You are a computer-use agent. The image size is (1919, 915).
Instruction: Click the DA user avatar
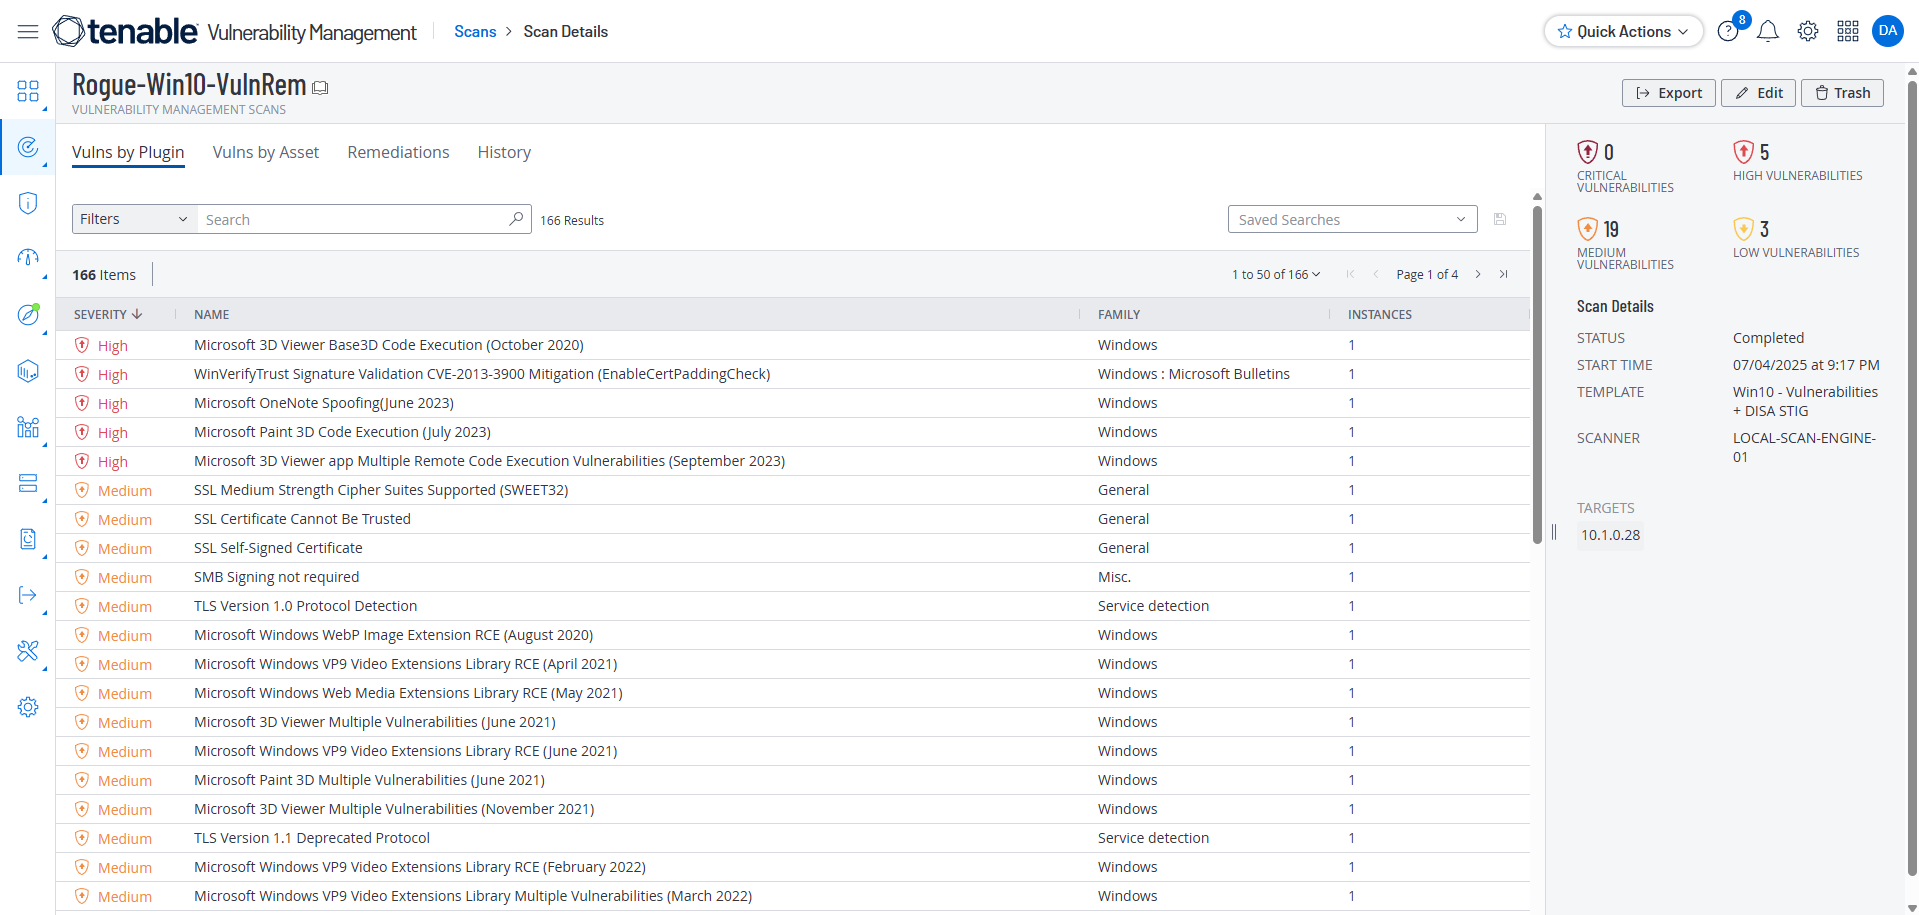[1887, 31]
